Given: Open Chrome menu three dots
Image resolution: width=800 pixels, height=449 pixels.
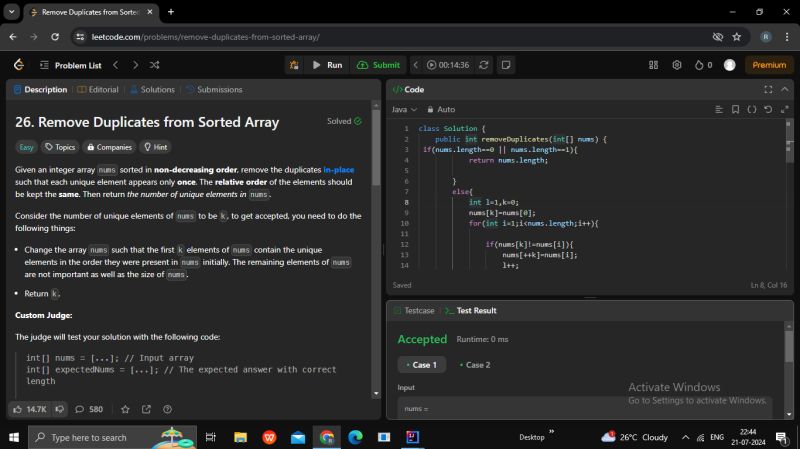Looking at the screenshot, I should pos(787,37).
